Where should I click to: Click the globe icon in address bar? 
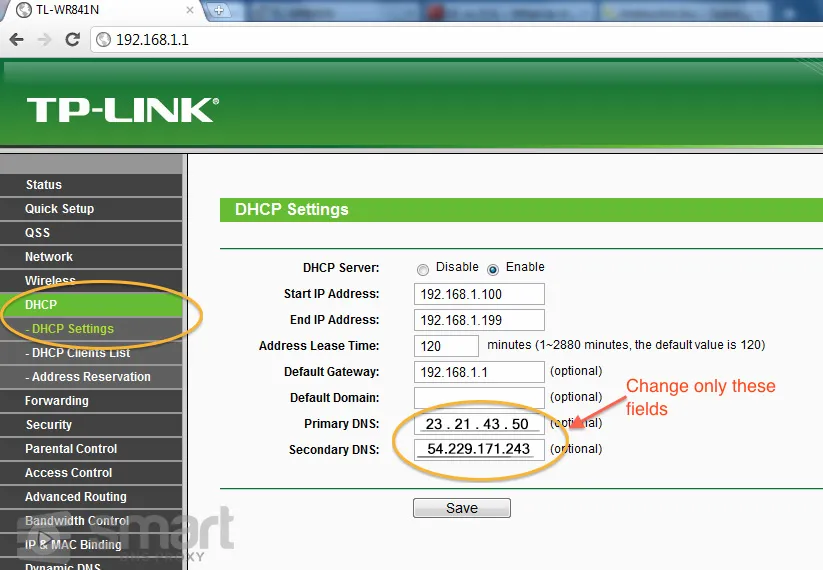103,40
